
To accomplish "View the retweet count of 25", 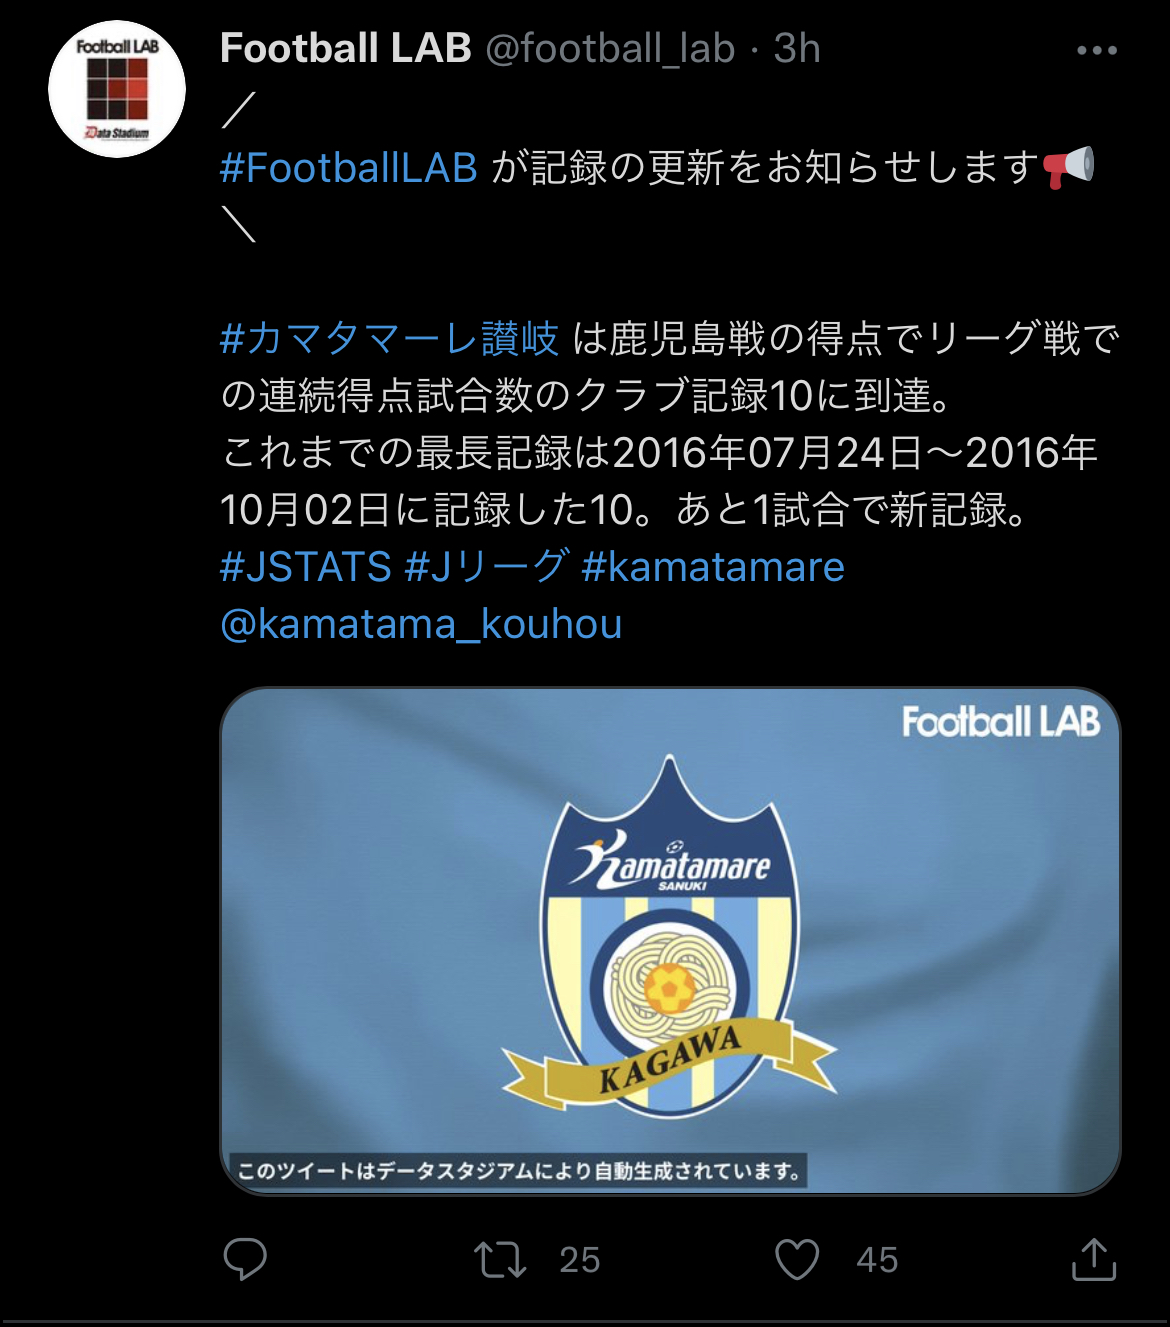I will point(580,1260).
